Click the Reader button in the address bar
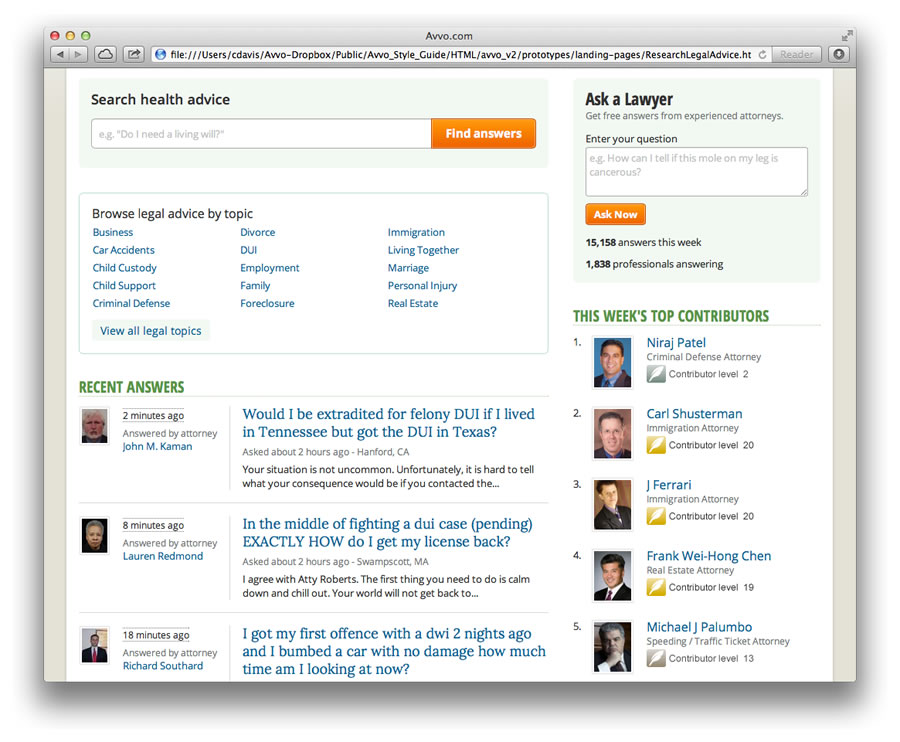Image resolution: width=900 pixels, height=742 pixels. coord(796,55)
